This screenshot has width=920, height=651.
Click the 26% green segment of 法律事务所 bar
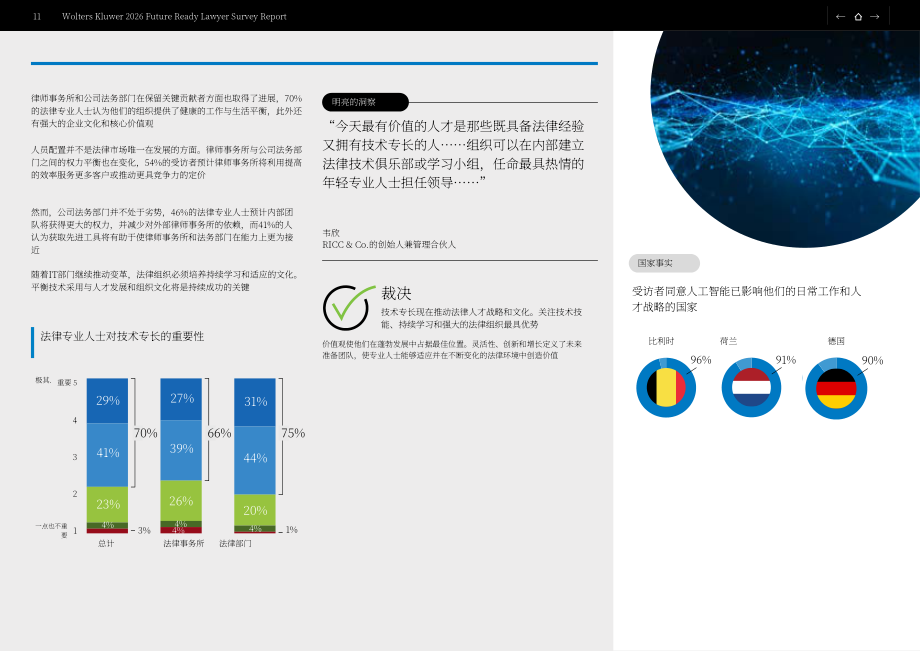pyautogui.click(x=181, y=500)
